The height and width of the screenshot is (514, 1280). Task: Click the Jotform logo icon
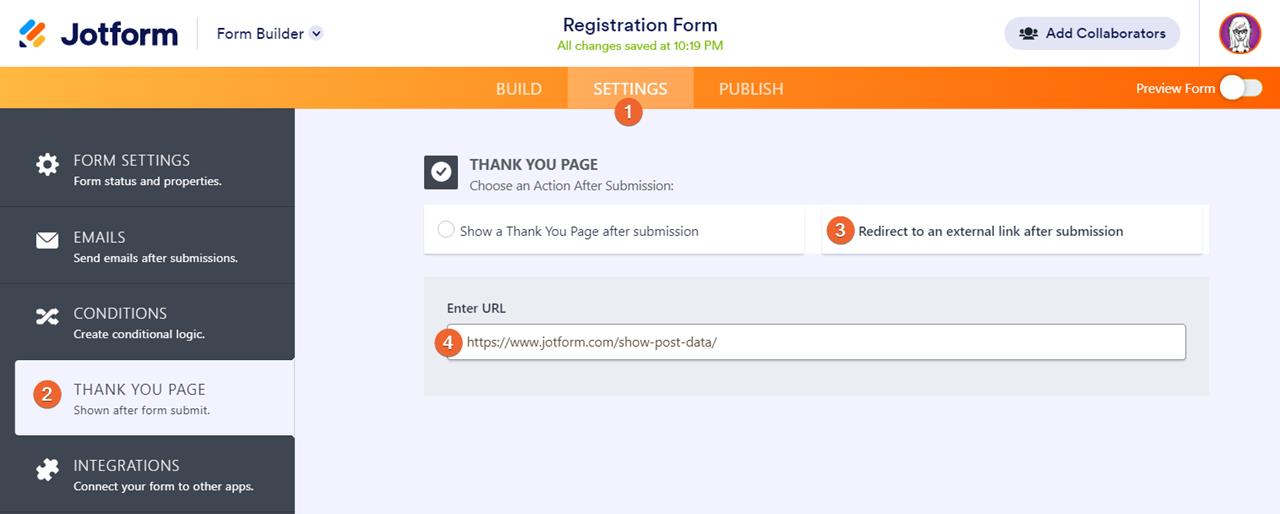pyautogui.click(x=33, y=34)
